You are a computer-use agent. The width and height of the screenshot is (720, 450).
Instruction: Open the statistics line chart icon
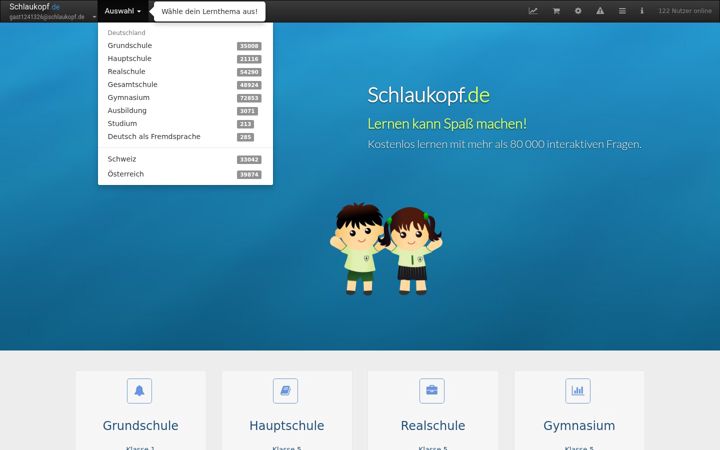coord(533,11)
